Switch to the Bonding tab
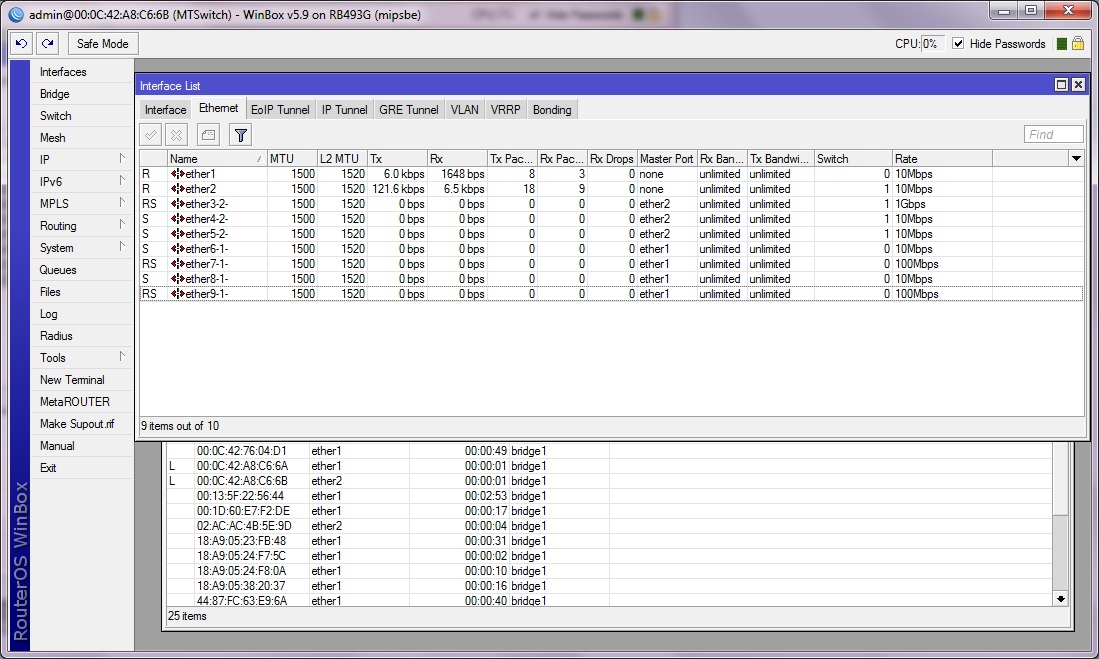Image resolution: width=1099 pixels, height=659 pixels. pyautogui.click(x=552, y=109)
